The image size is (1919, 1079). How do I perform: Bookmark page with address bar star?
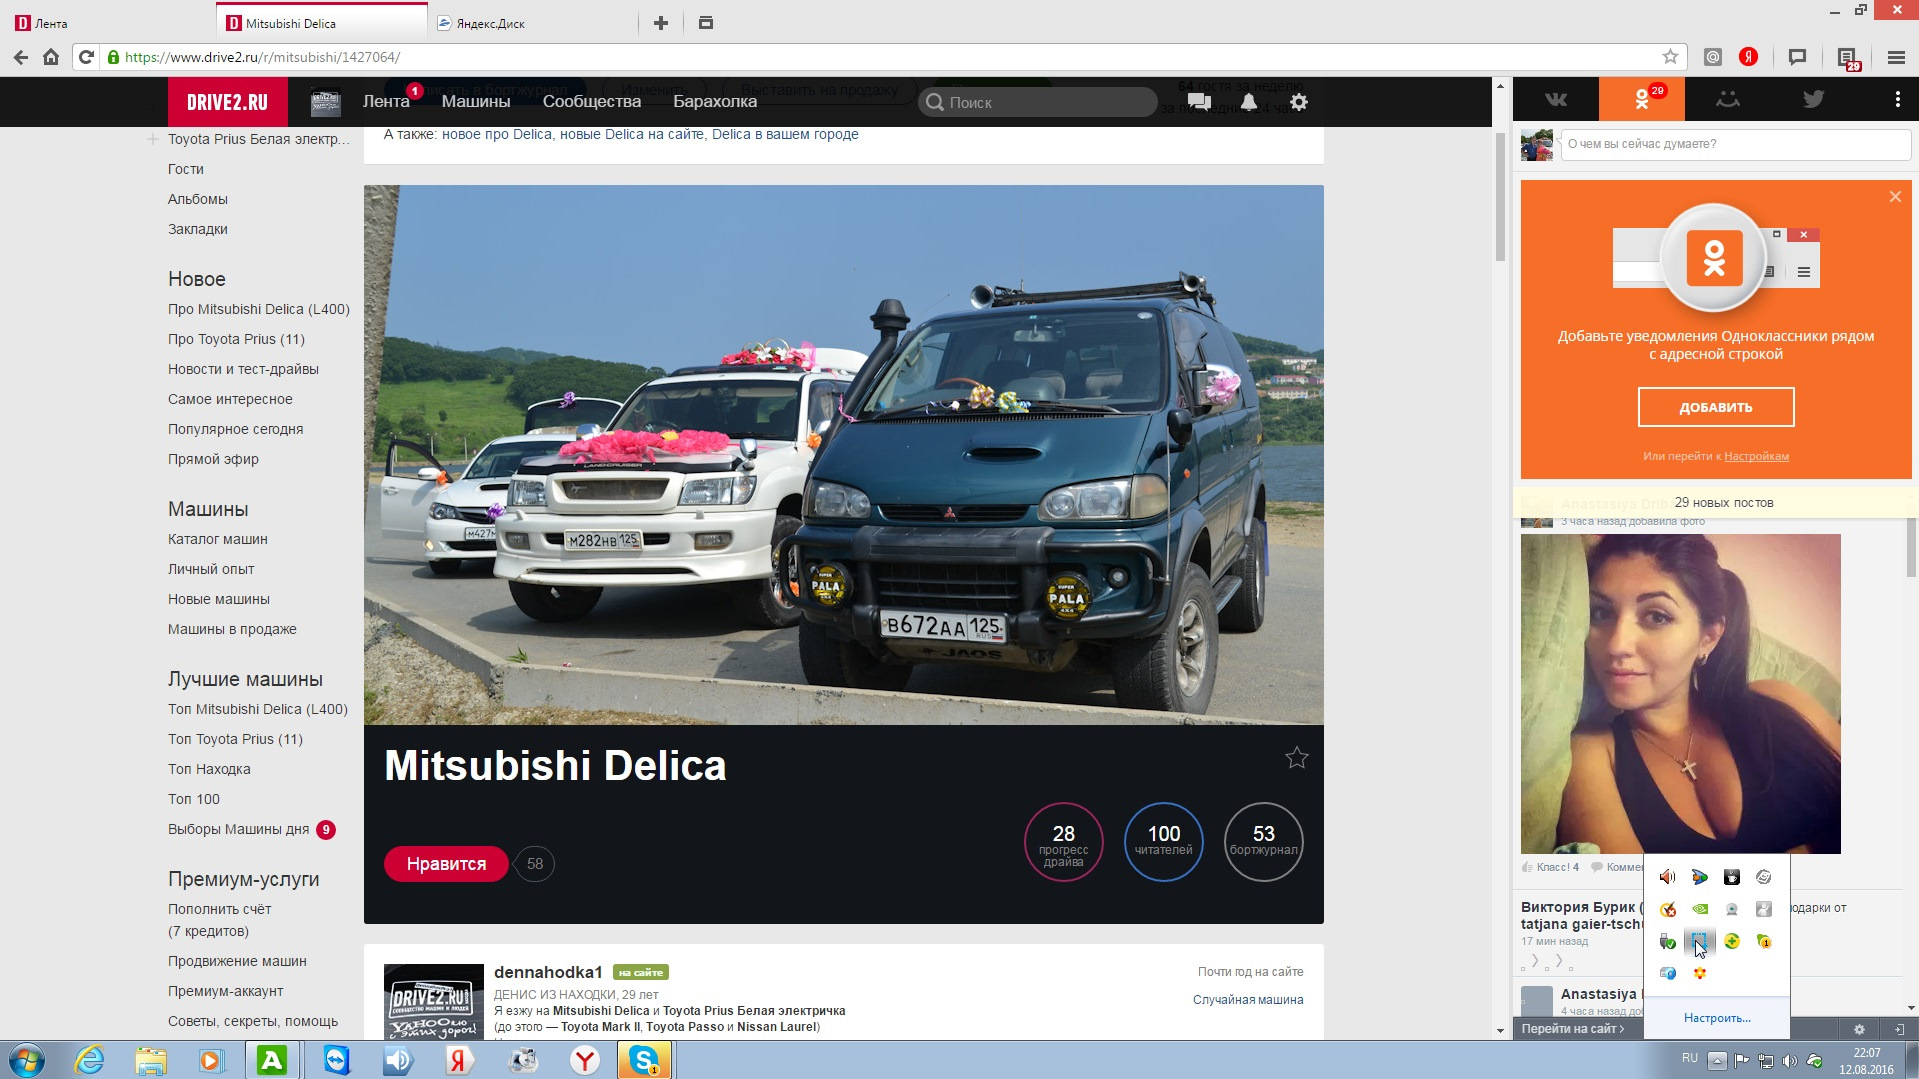(x=1670, y=57)
